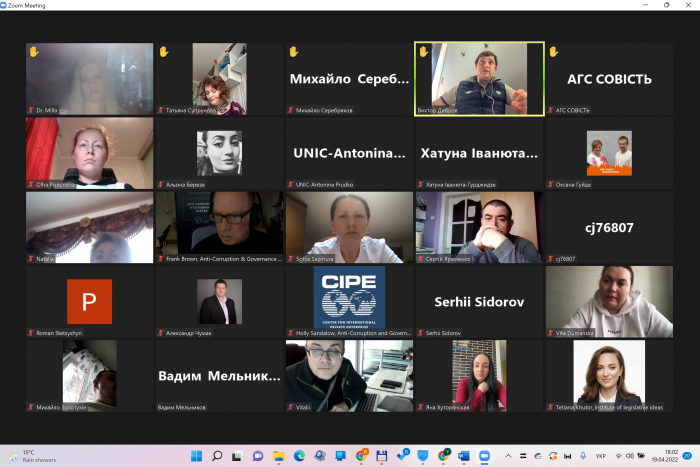Click the raised hand on АГС СОВІСТЬ tile

click(x=553, y=51)
